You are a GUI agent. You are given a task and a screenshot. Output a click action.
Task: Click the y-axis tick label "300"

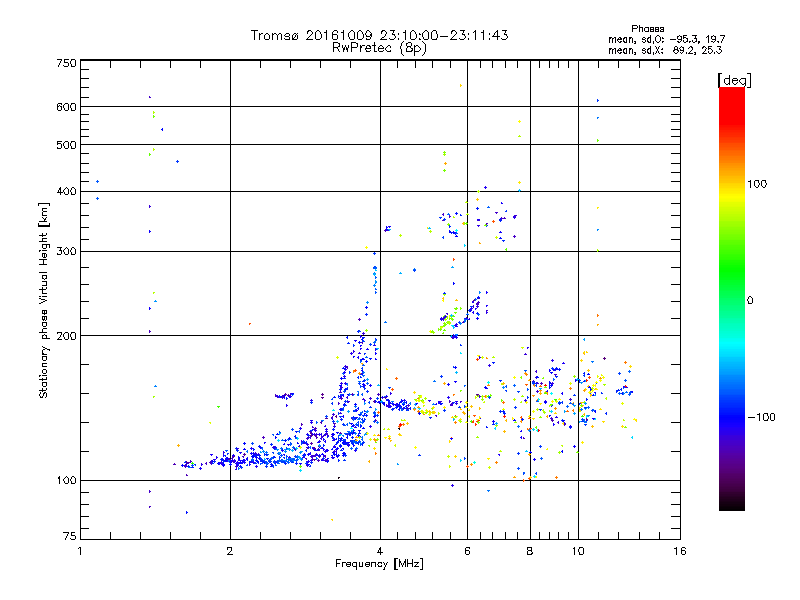pos(66,252)
